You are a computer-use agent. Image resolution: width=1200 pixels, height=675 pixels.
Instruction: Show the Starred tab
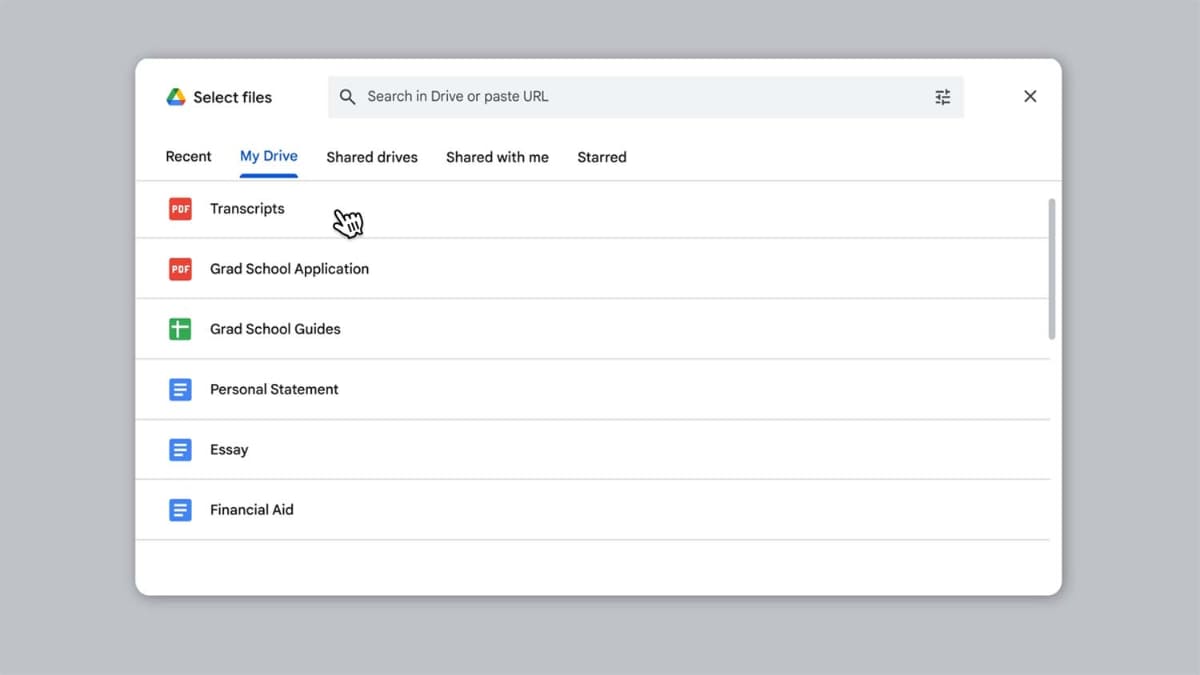(x=602, y=157)
